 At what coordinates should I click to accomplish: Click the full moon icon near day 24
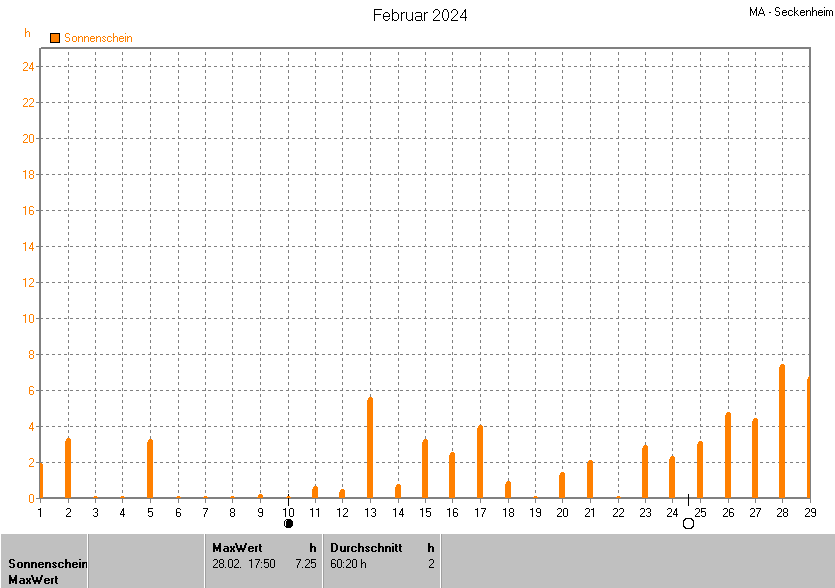pyautogui.click(x=688, y=523)
